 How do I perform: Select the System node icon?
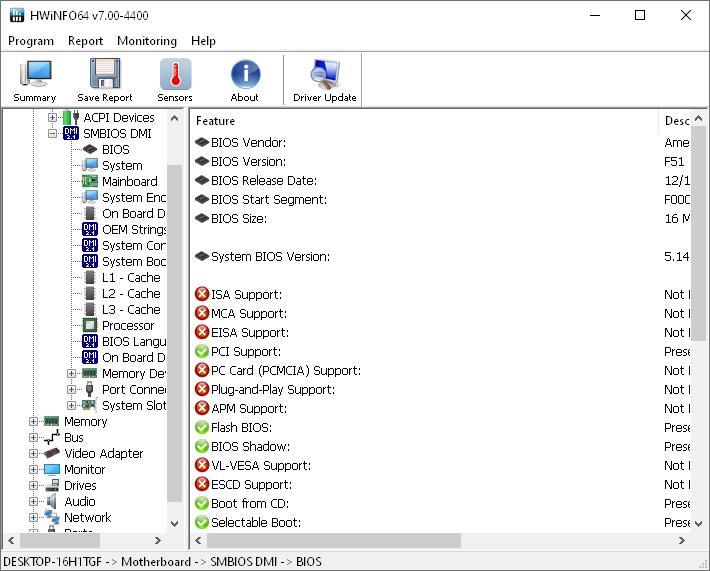coord(90,165)
